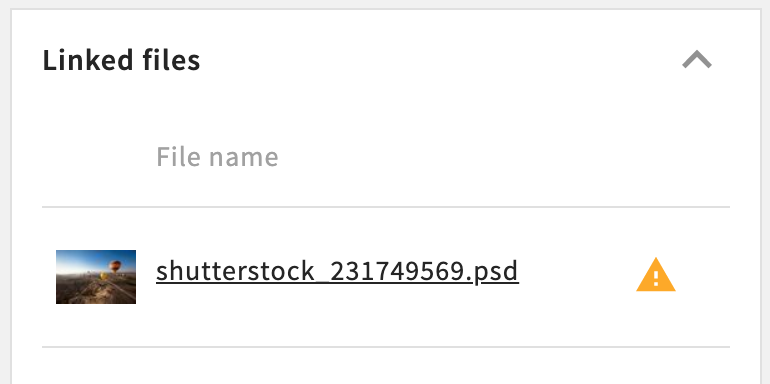
Task: Click the gray chevron next to Linked files
Action: pyautogui.click(x=697, y=60)
